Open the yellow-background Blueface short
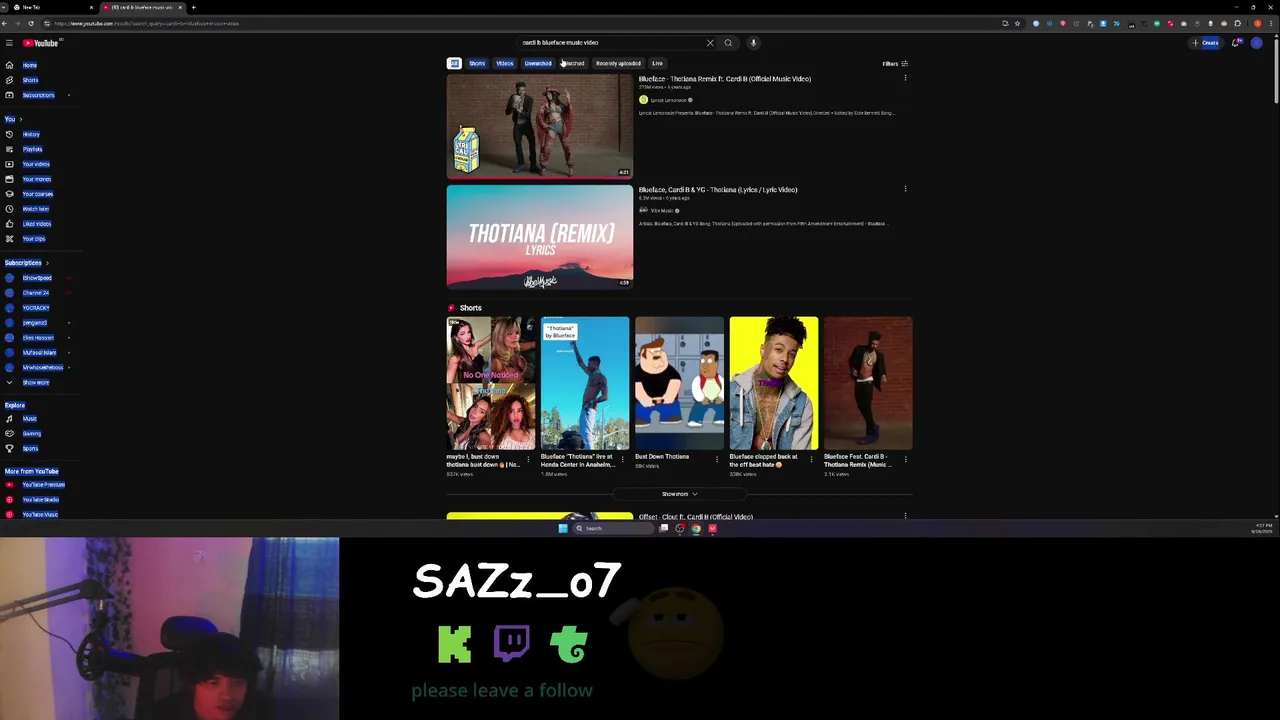The image size is (1280, 720). click(x=773, y=384)
